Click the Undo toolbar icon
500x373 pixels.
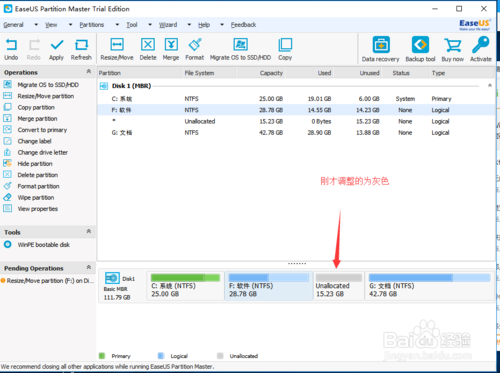point(11,45)
